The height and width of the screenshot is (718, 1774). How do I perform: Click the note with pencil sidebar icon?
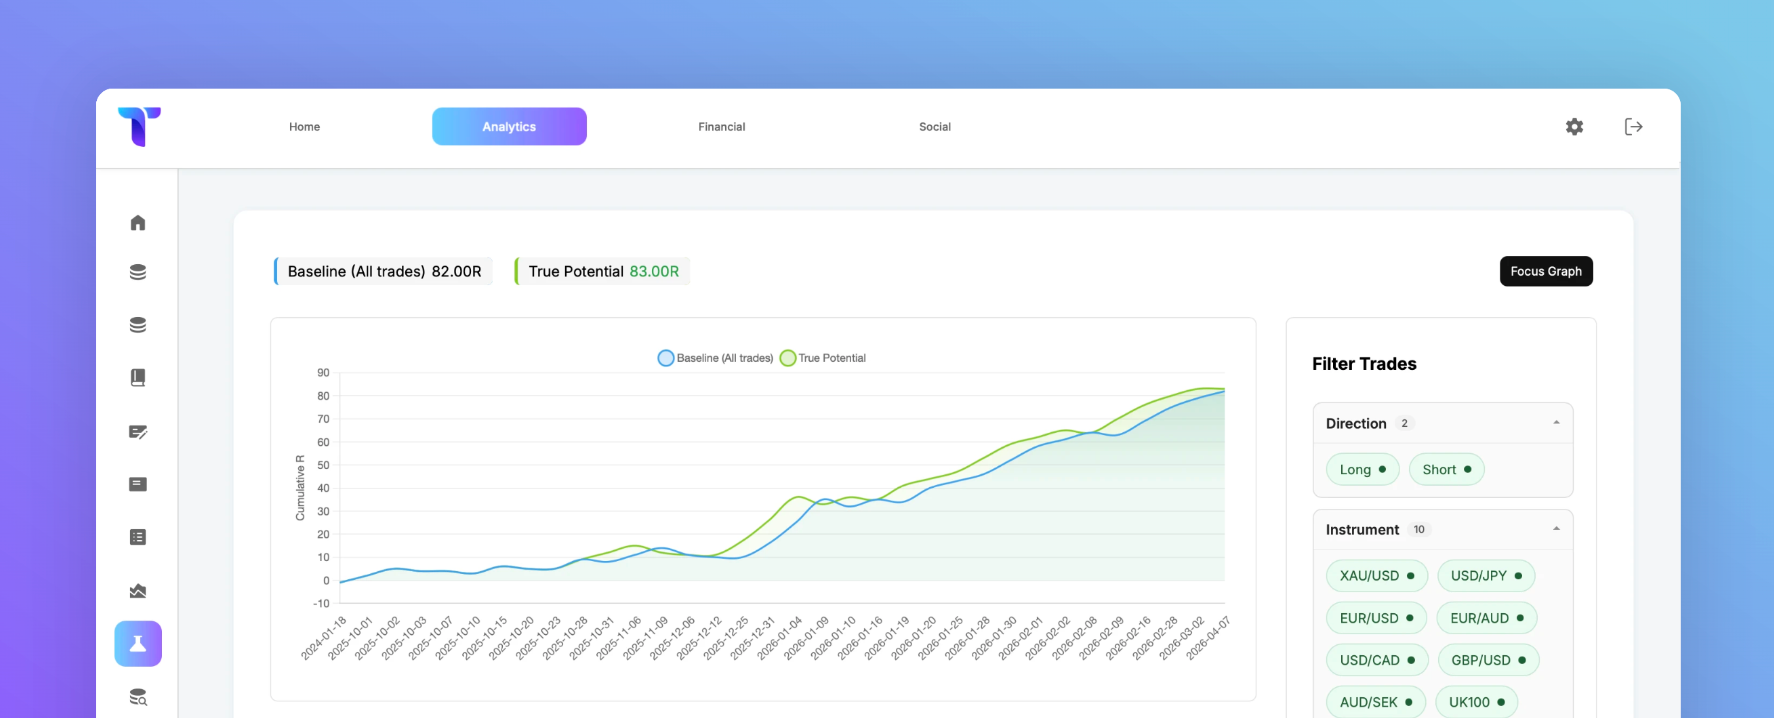point(138,432)
